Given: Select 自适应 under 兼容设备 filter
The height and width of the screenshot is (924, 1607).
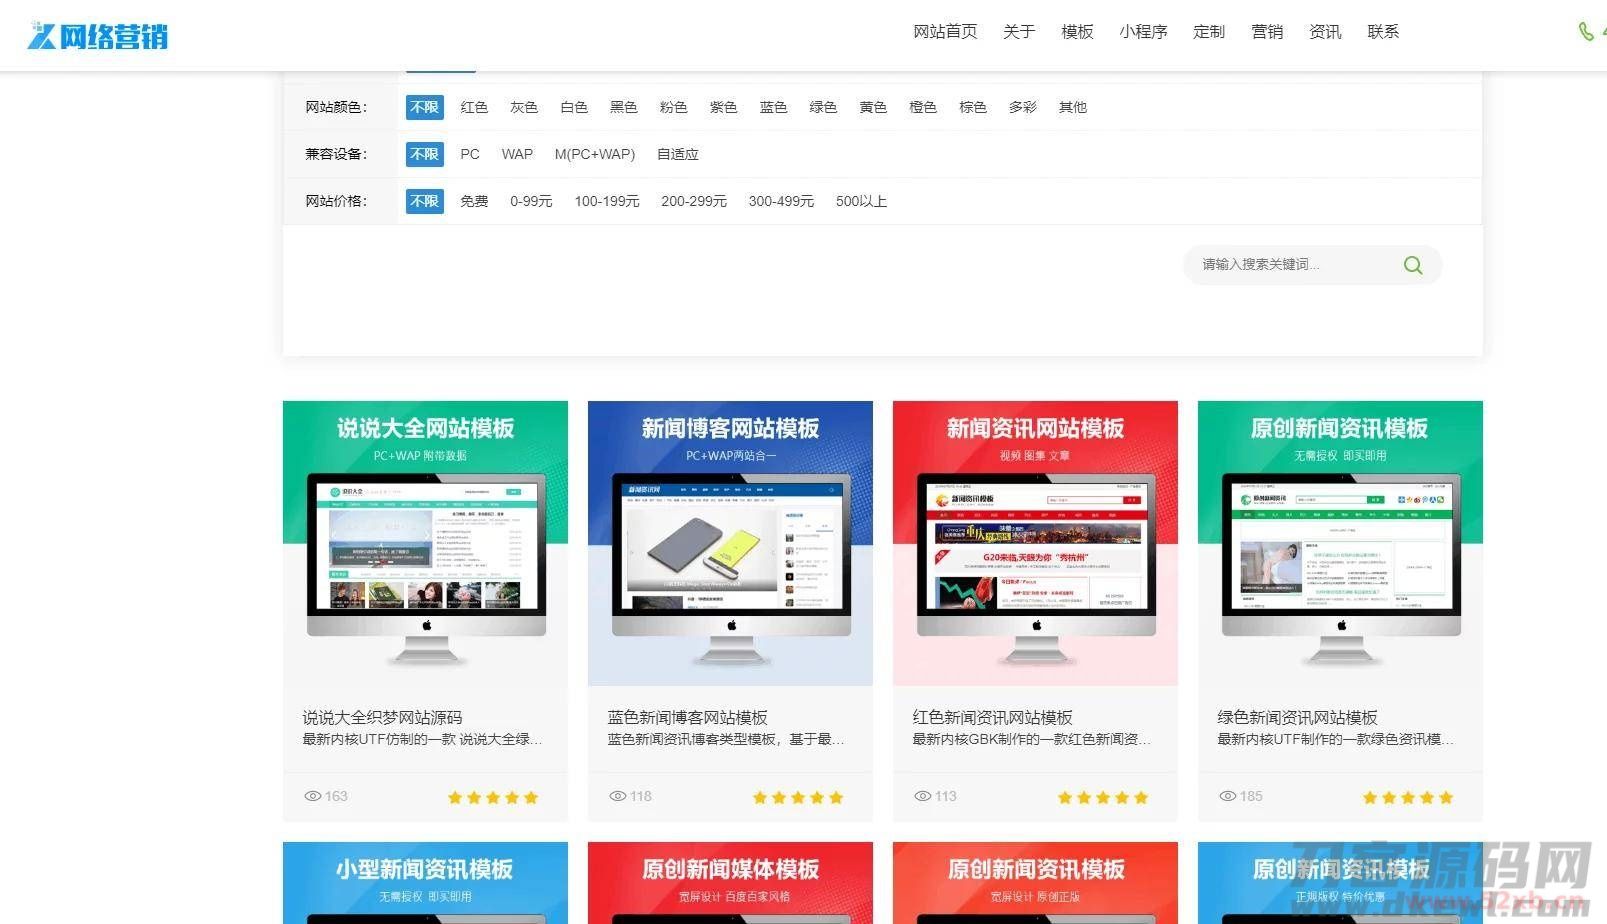Looking at the screenshot, I should pyautogui.click(x=677, y=154).
